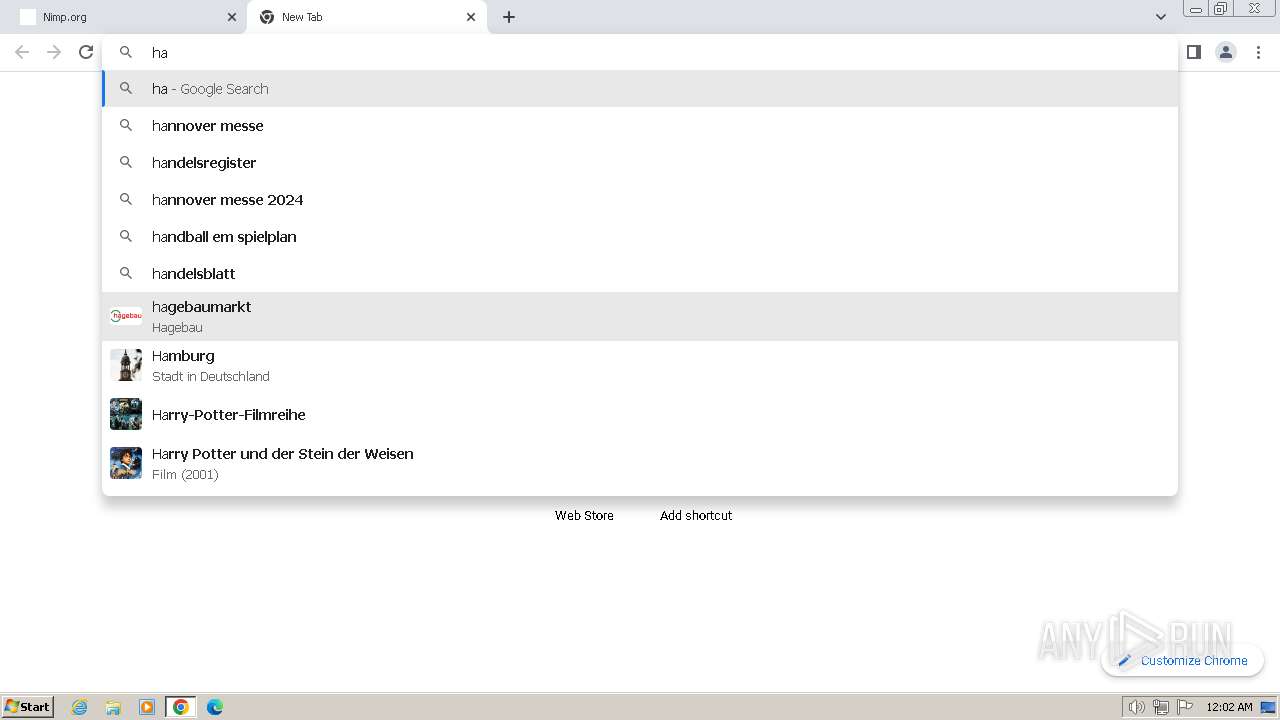Open a new tab with plus button
Screen dimensions: 1280x720
pos(509,17)
